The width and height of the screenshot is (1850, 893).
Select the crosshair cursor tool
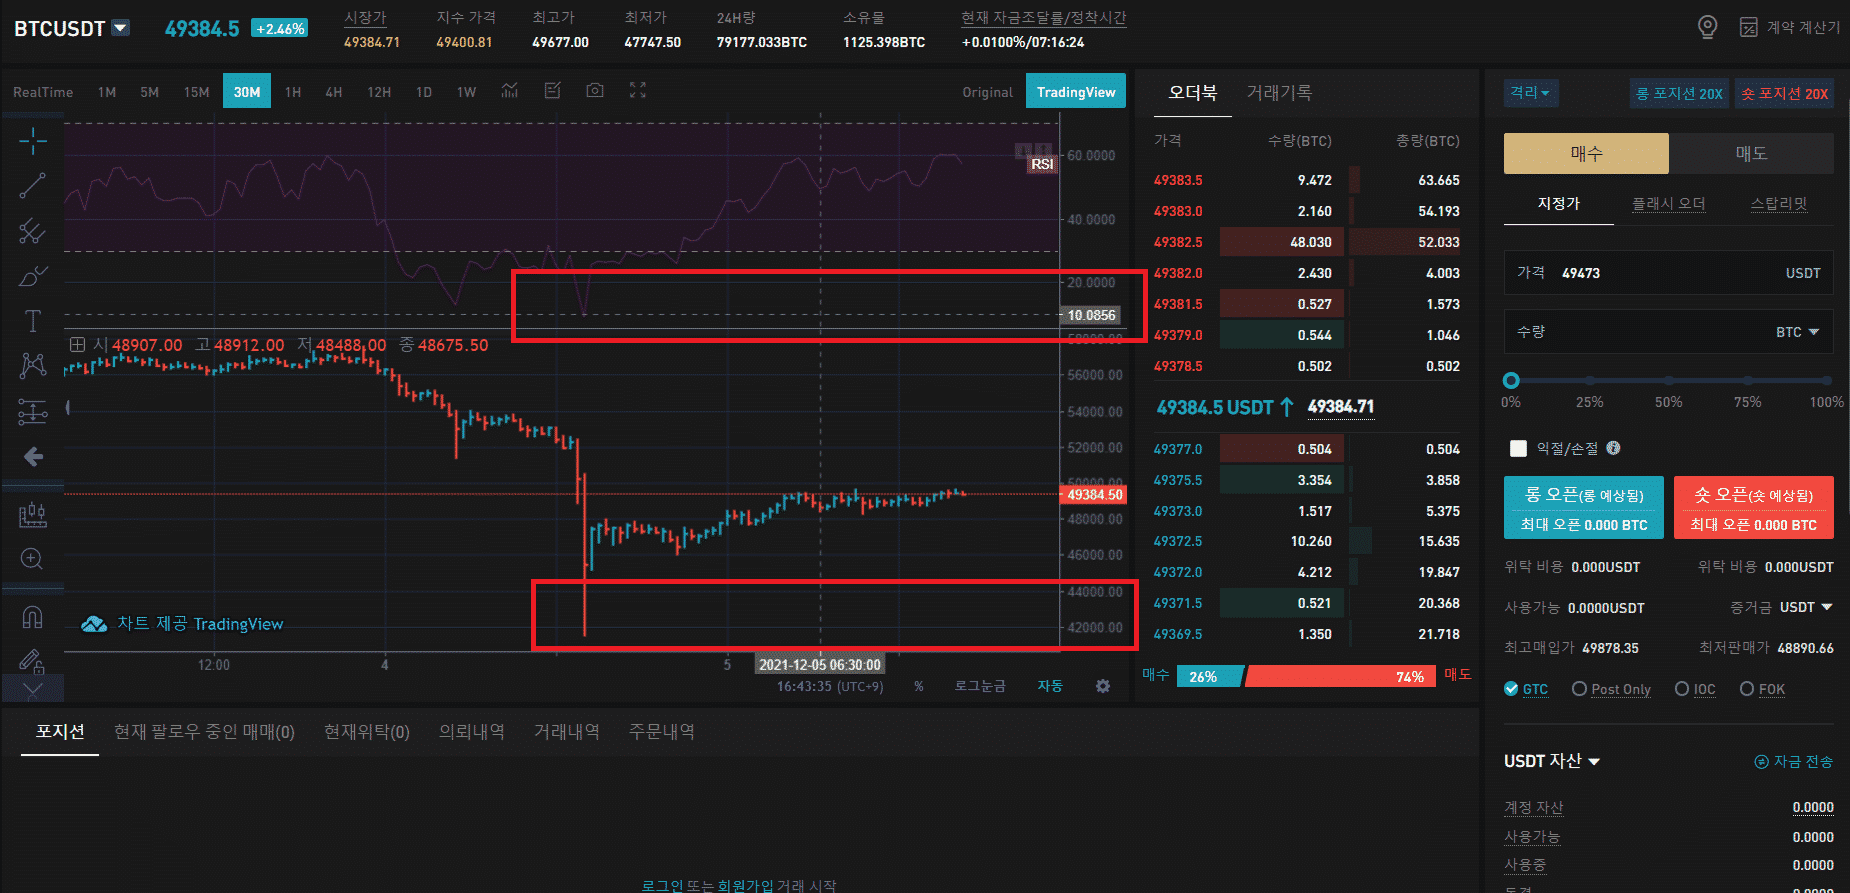[x=33, y=141]
